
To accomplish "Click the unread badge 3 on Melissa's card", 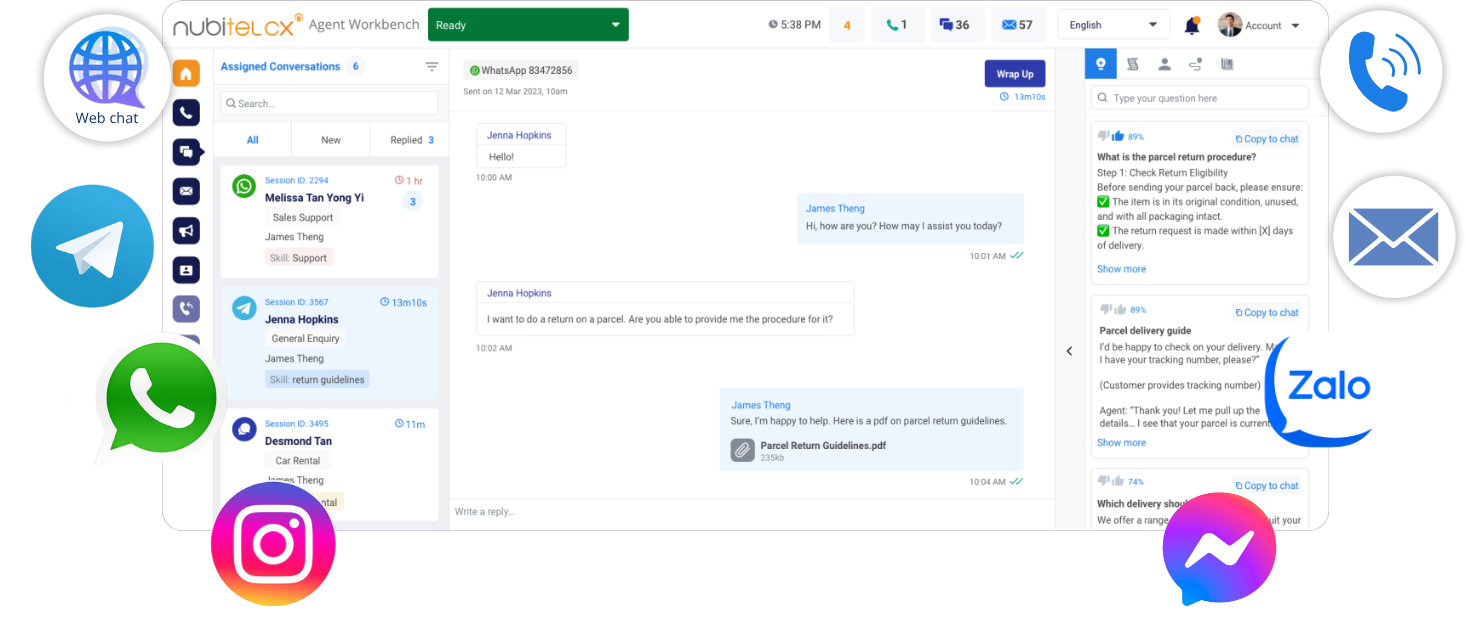I will (412, 202).
